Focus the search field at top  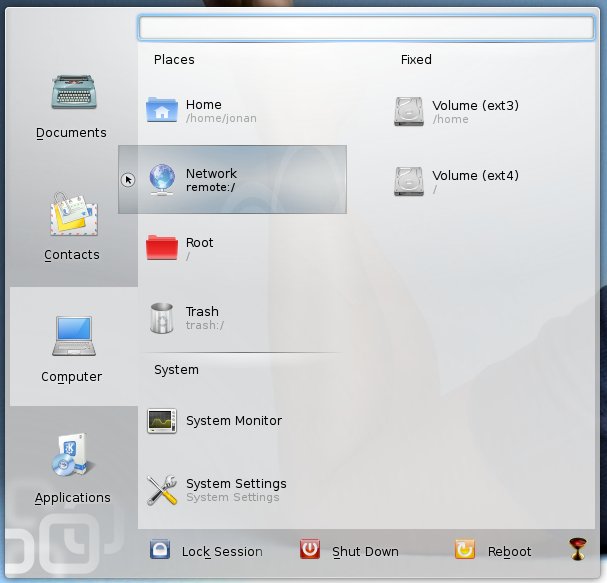click(x=366, y=27)
